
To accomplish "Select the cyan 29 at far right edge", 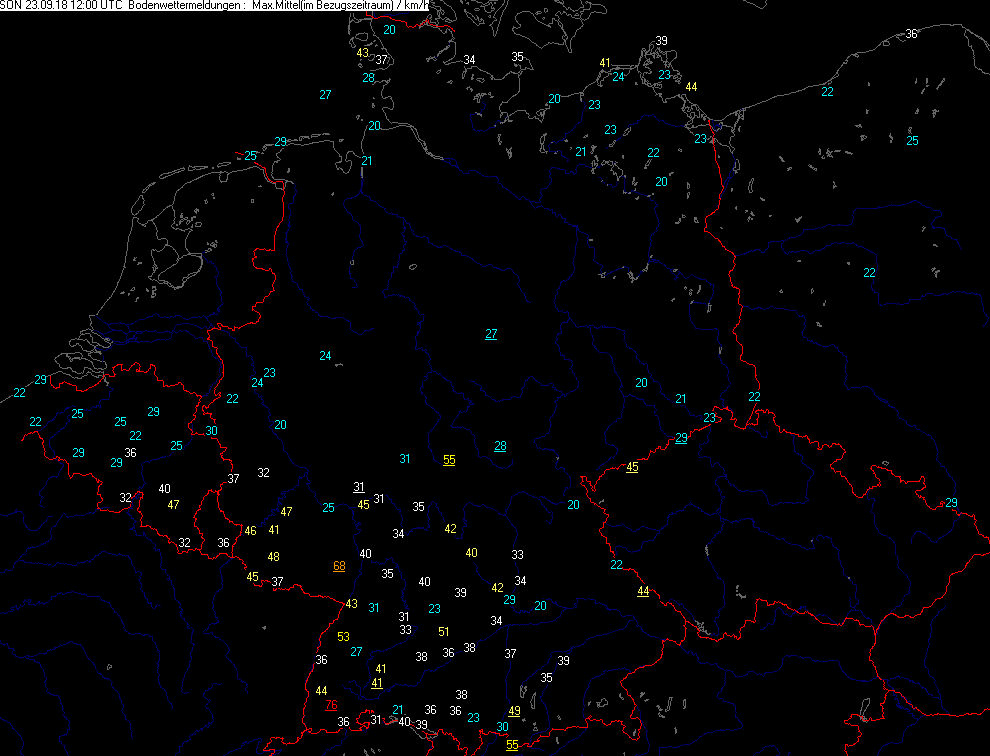I will (951, 503).
